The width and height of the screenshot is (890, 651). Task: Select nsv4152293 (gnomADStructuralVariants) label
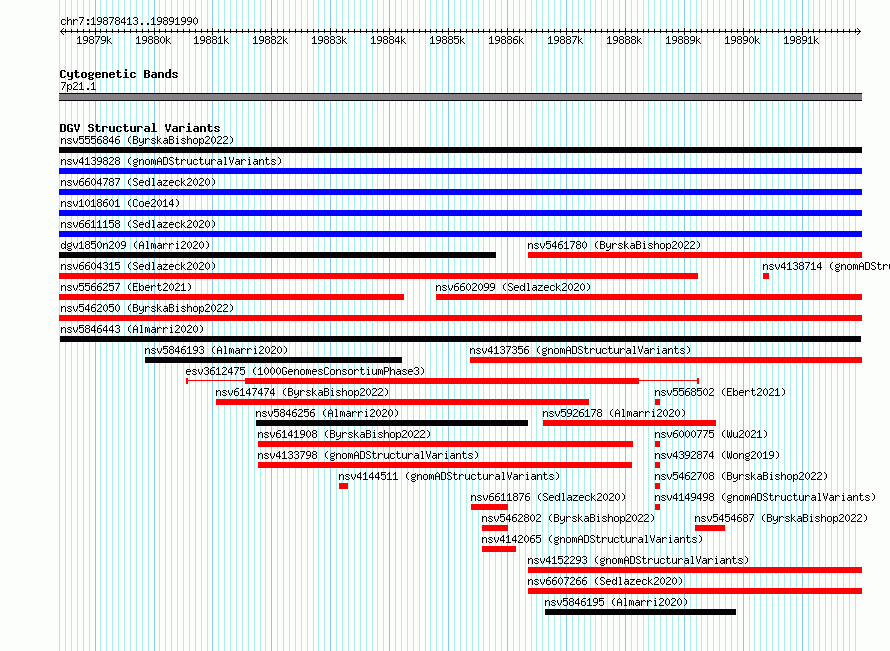click(638, 560)
